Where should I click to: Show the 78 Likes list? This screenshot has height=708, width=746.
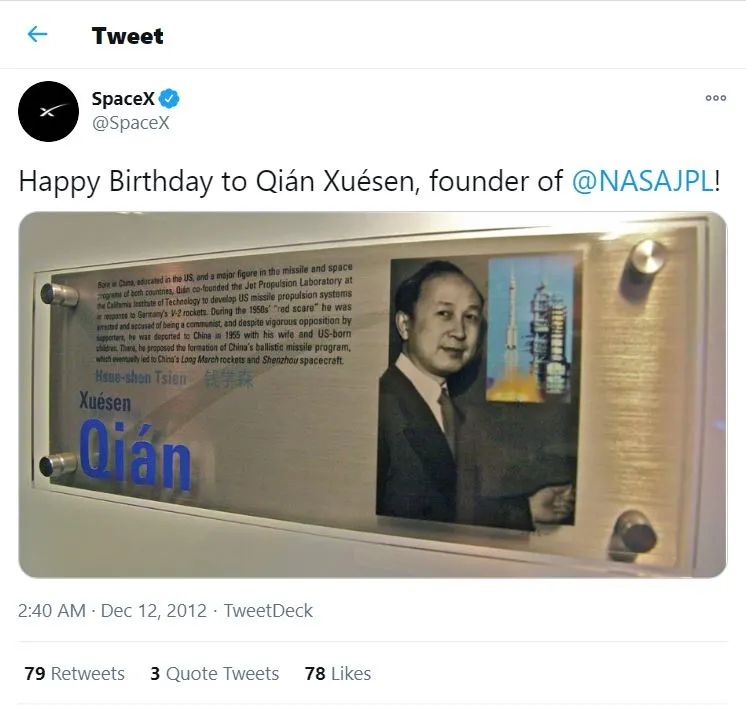coord(338,674)
